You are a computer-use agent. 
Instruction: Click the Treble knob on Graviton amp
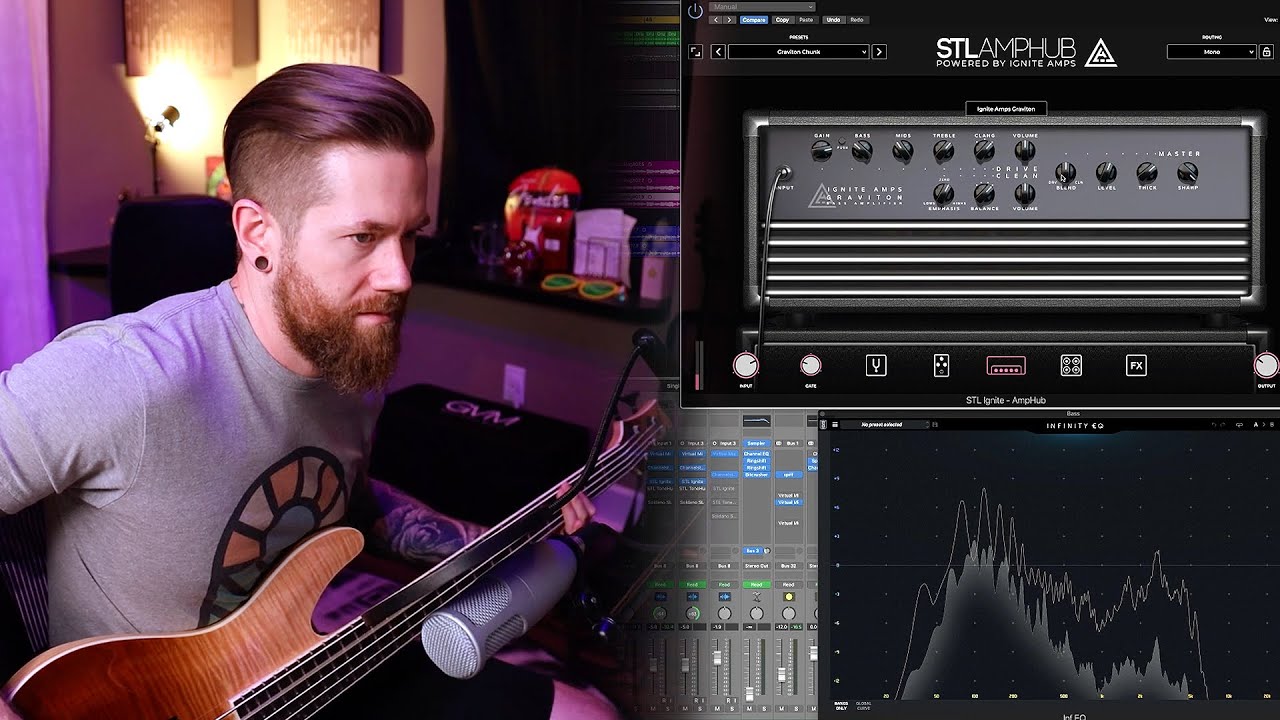(944, 151)
